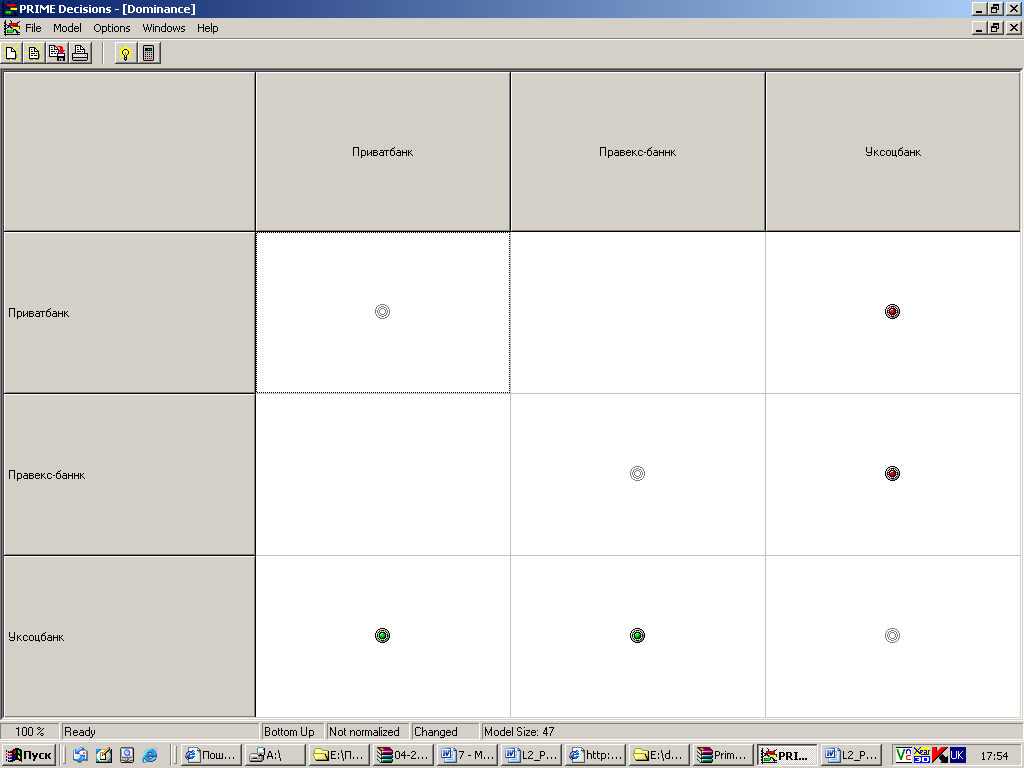Image resolution: width=1024 pixels, height=768 pixels.
Task: Click the Outlook Express quick launch icon
Action: click(80, 755)
